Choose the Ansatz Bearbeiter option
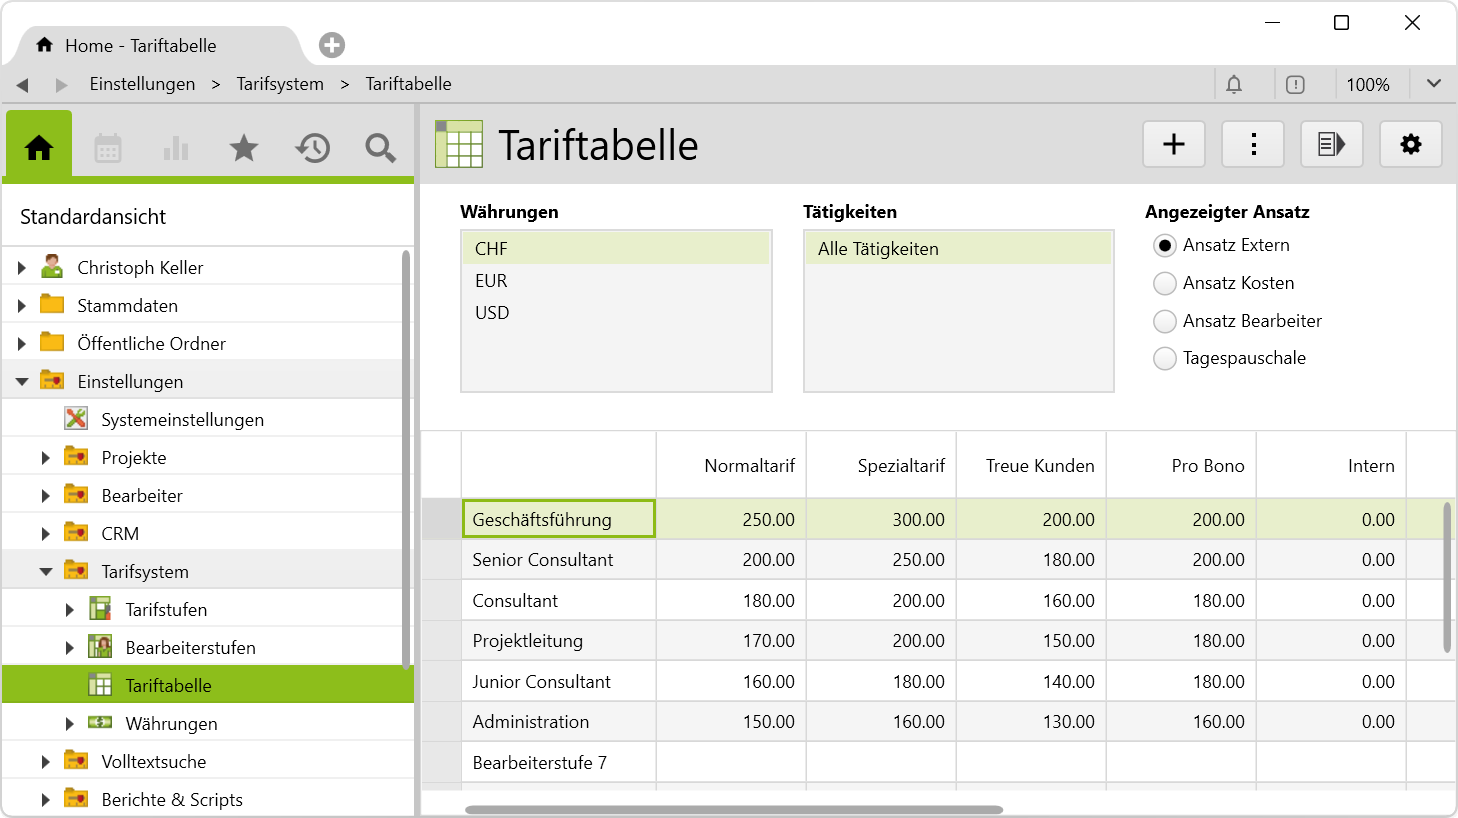This screenshot has height=818, width=1458. [1165, 322]
